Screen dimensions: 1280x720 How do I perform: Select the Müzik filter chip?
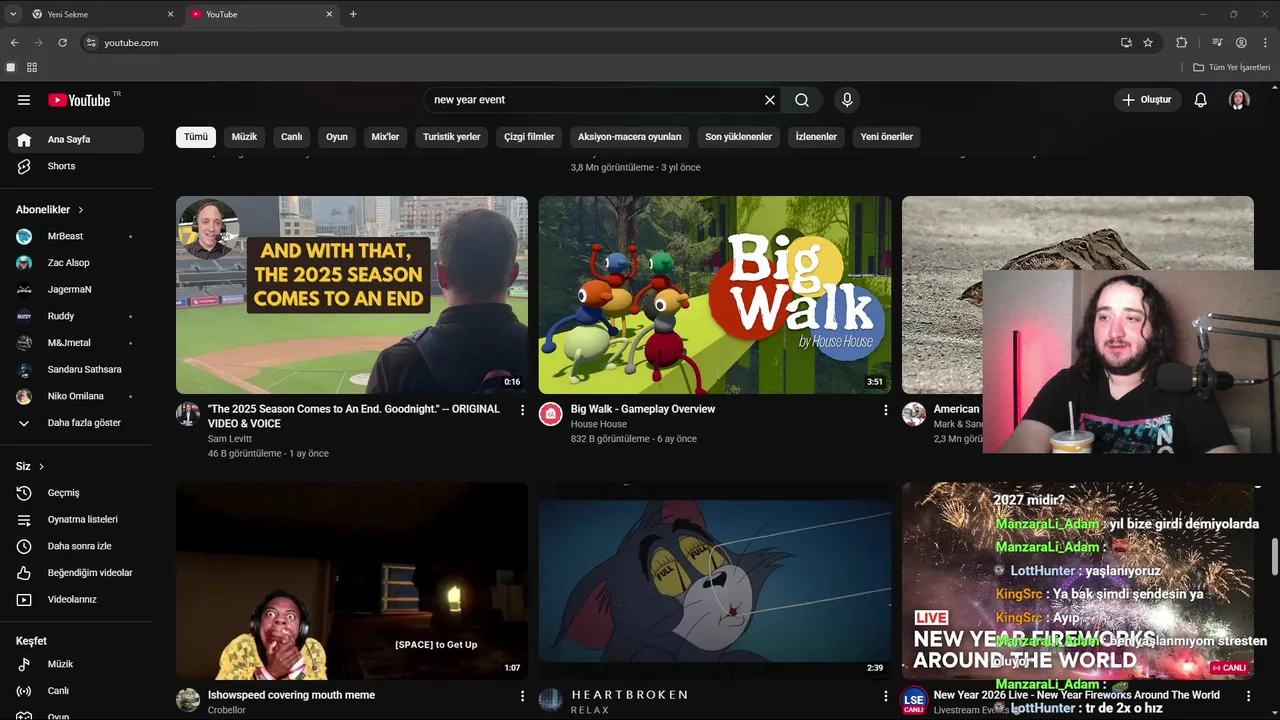point(244,137)
